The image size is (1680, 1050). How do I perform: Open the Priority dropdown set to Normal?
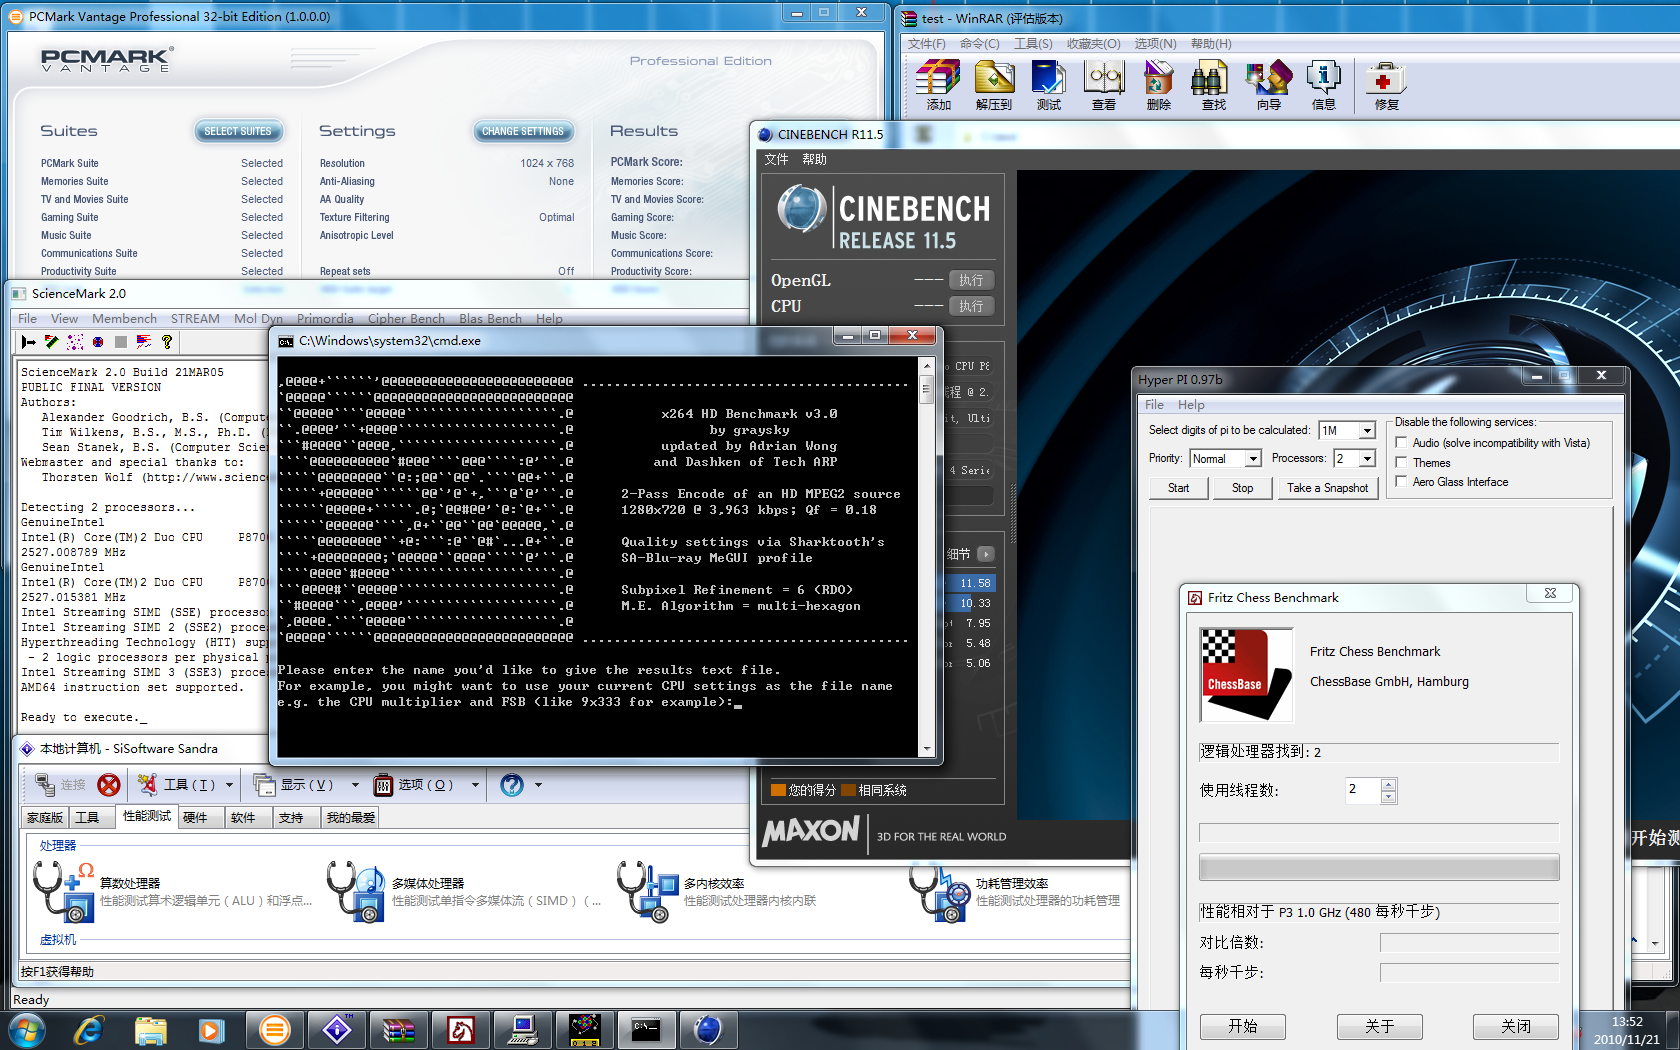click(1253, 458)
